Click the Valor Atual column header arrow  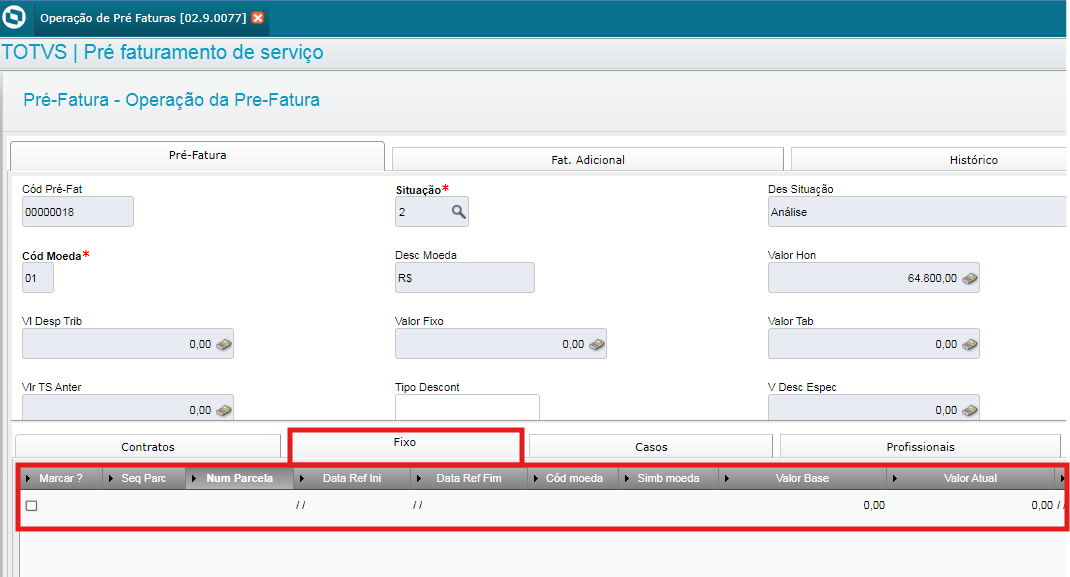895,479
